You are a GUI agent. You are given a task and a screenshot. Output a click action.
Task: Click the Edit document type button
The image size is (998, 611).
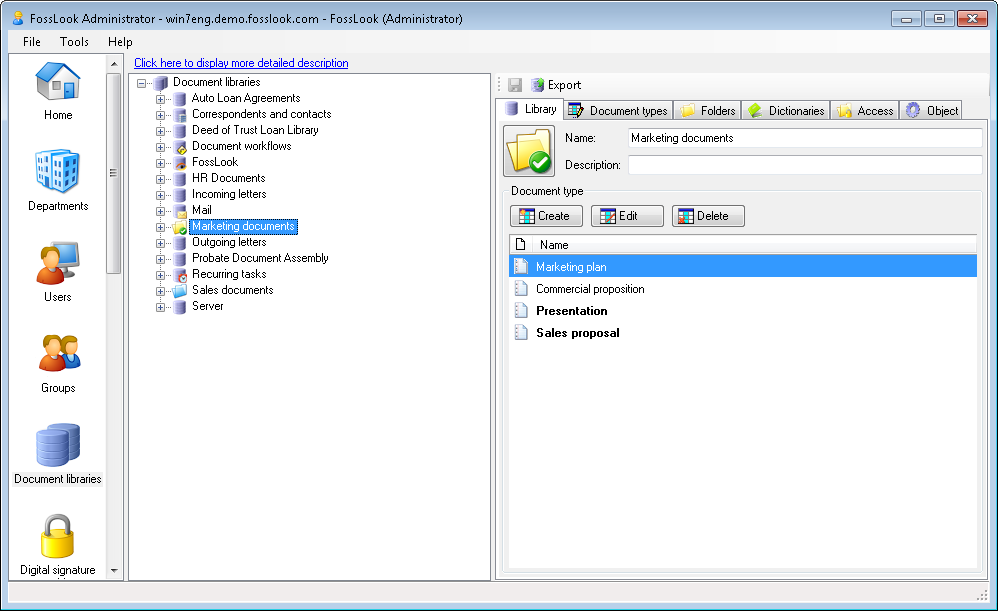point(627,216)
